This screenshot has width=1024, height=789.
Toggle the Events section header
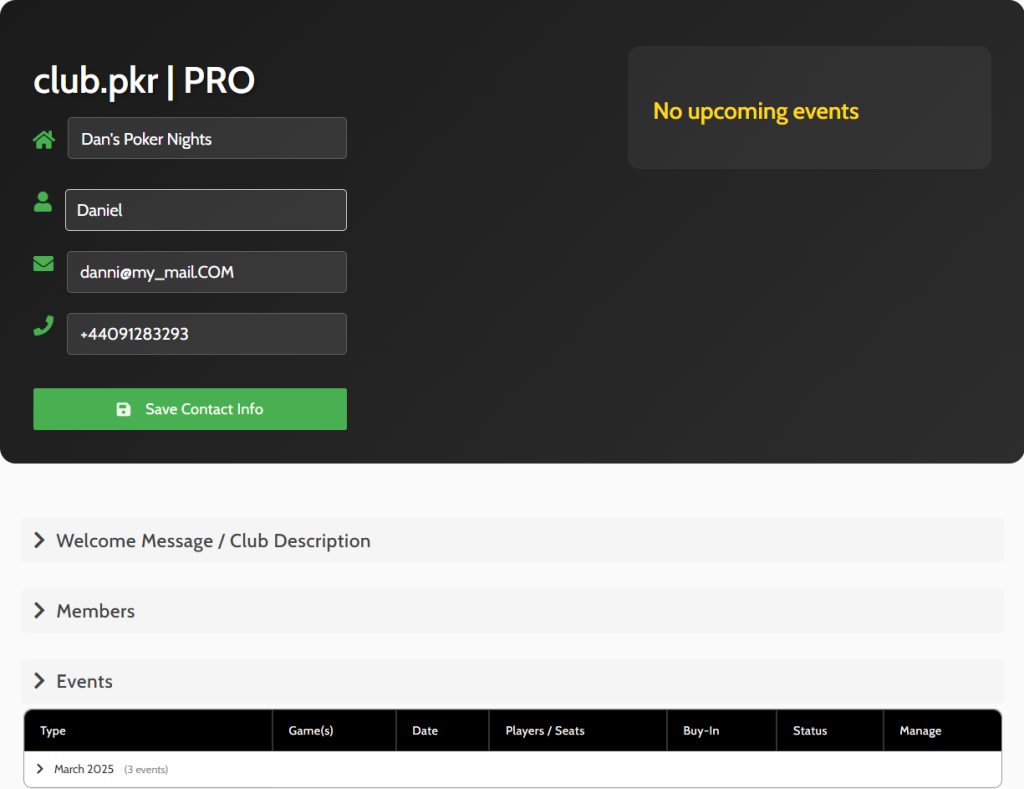click(x=84, y=681)
